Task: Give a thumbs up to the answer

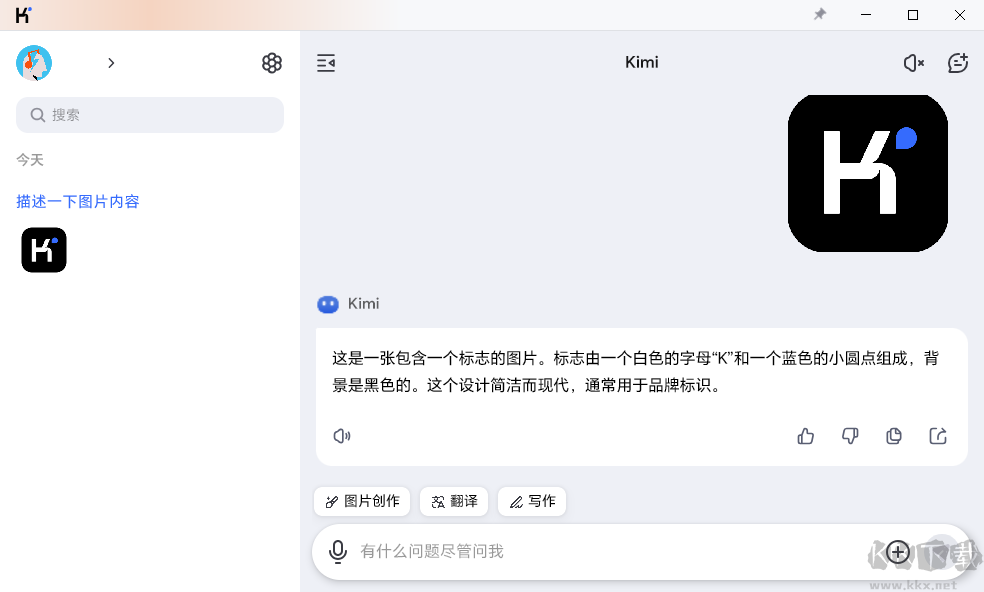Action: coord(805,436)
